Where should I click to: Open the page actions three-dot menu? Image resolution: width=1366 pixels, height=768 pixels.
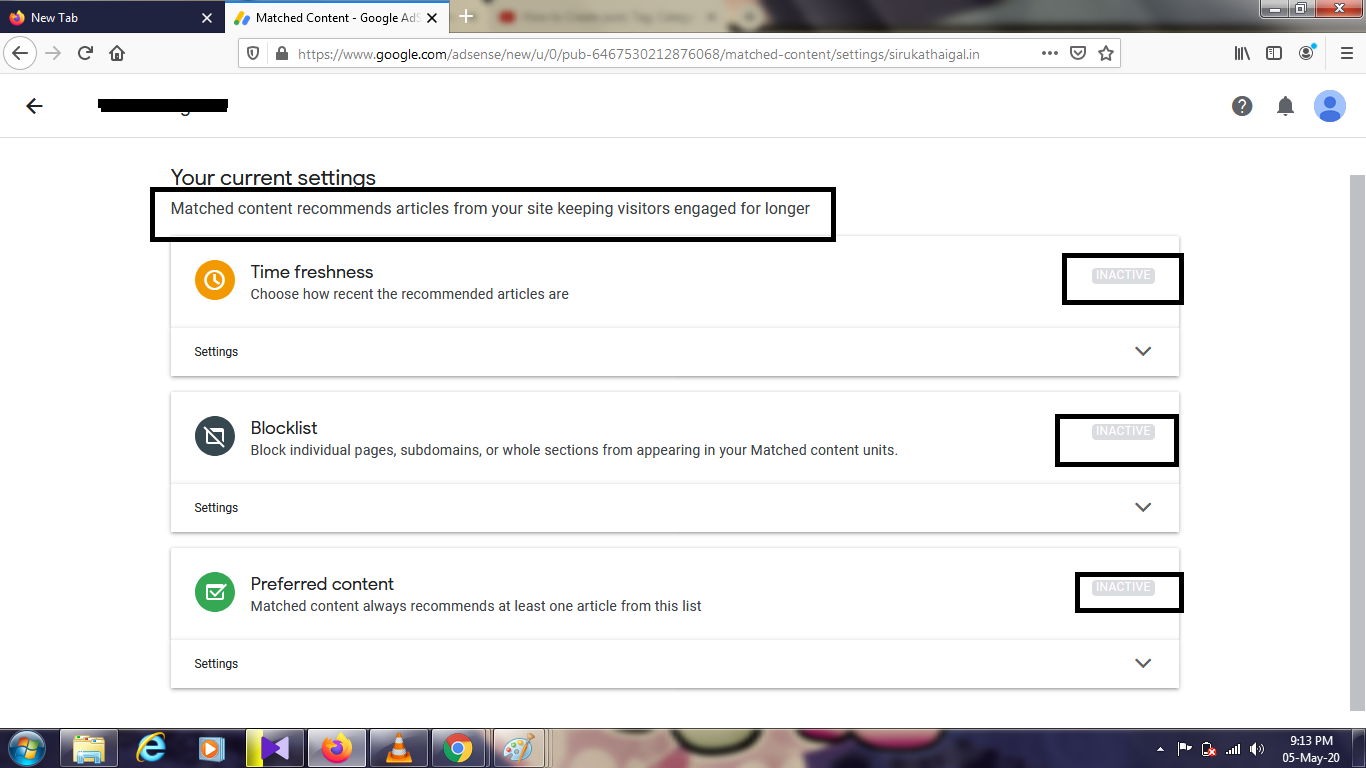tap(1049, 54)
